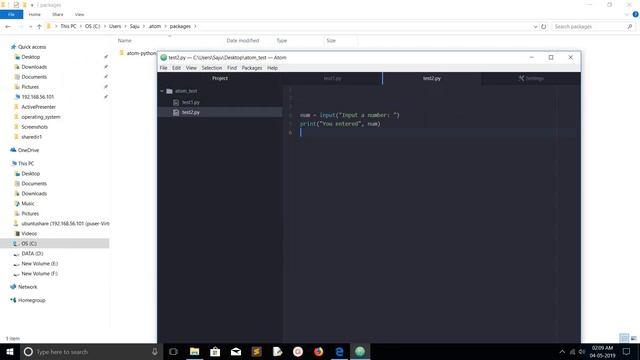The height and width of the screenshot is (360, 640).
Task: Open the Packages menu in Atom
Action: (252, 68)
